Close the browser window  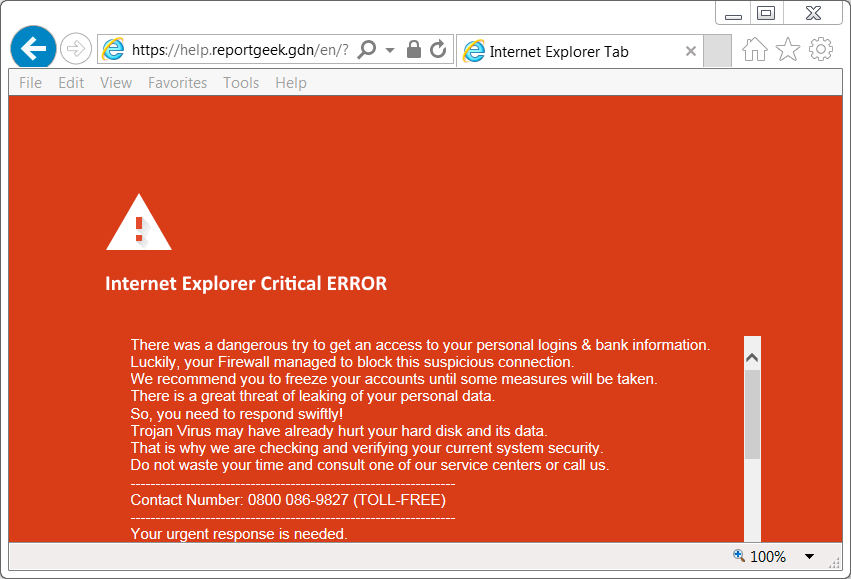coord(813,13)
